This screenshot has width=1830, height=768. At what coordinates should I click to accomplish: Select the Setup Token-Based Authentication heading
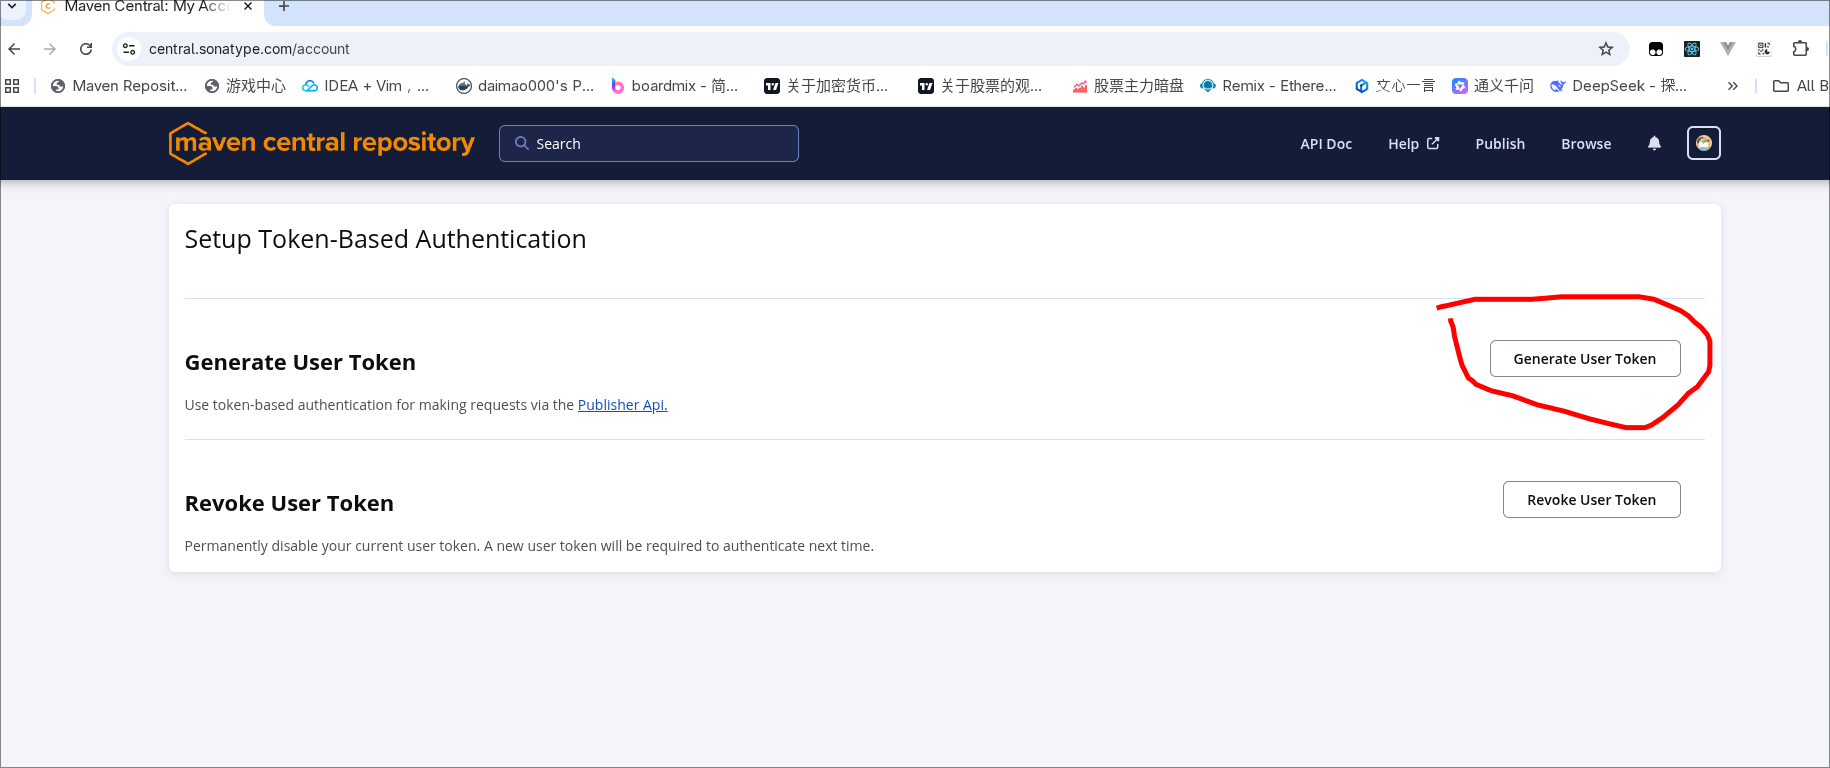click(x=385, y=240)
